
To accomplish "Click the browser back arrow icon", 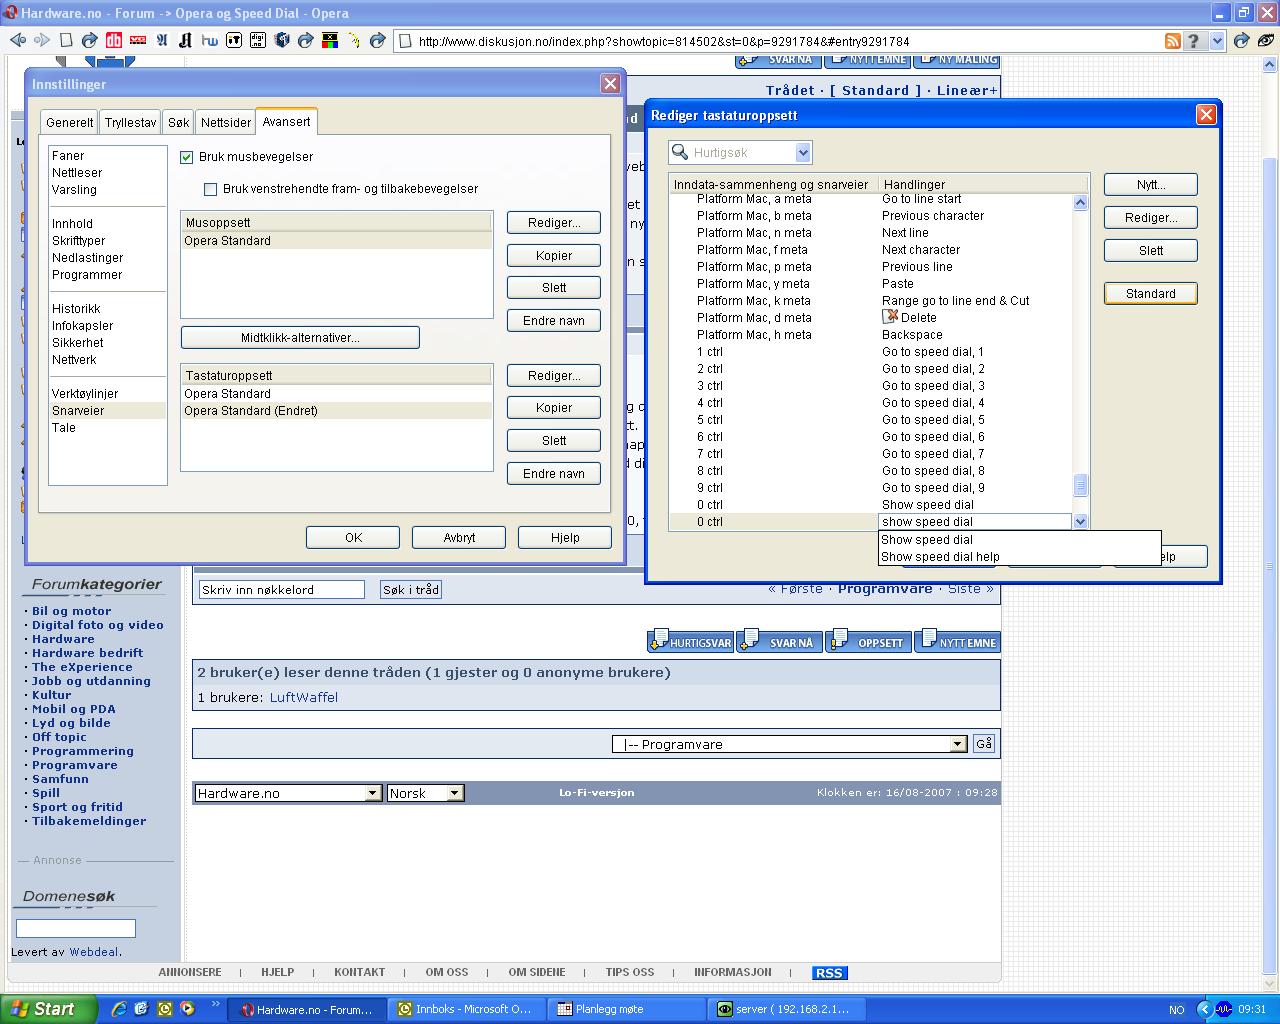I will tap(17, 40).
